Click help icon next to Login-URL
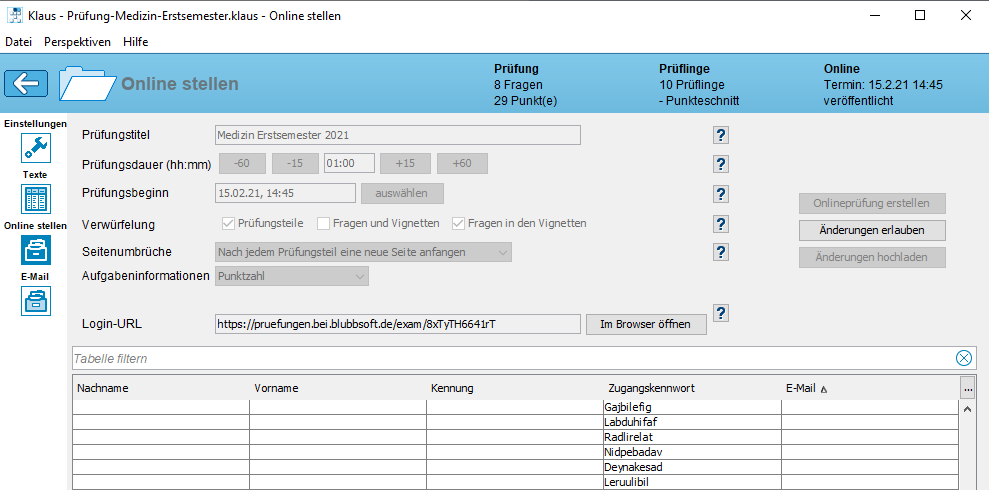 (x=721, y=314)
